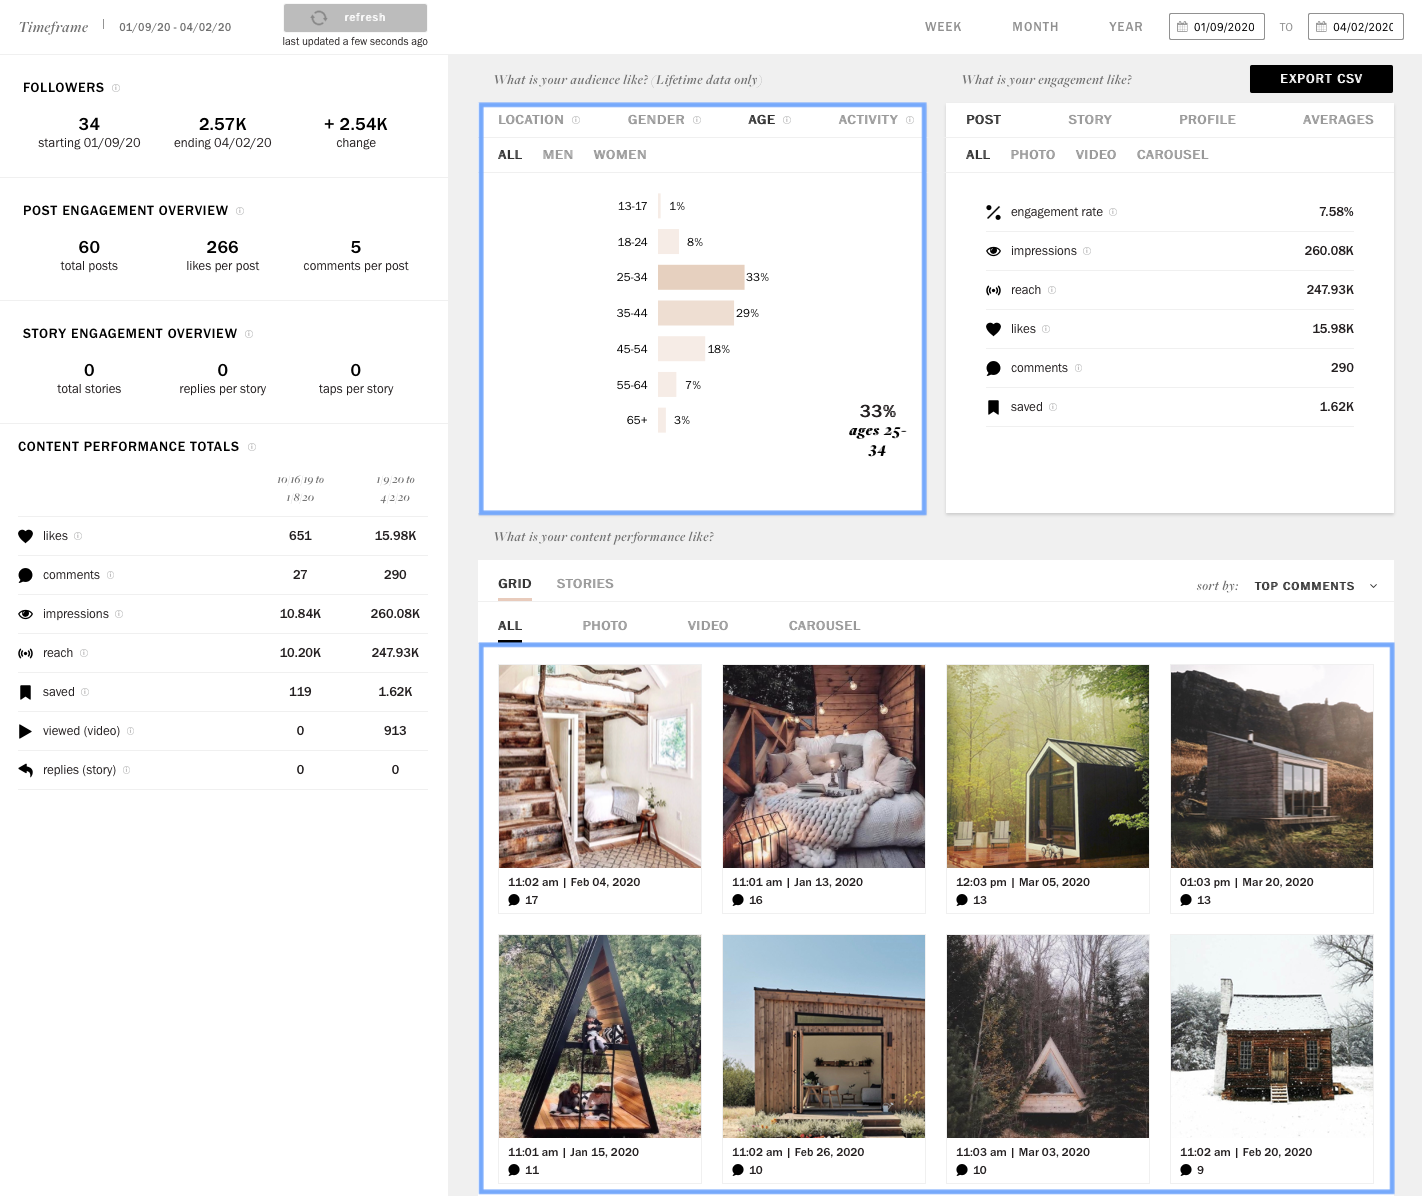Viewport: 1422px width, 1196px height.
Task: Click the reply arrow icon next to replies (story)
Action: pos(26,770)
